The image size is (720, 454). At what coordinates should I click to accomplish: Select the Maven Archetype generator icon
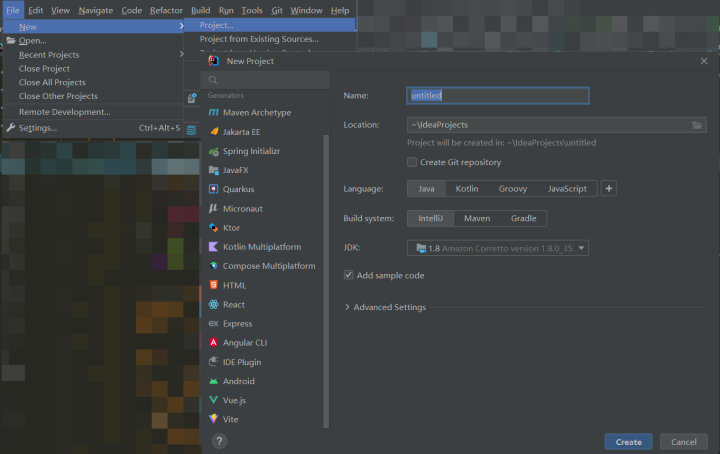214,112
